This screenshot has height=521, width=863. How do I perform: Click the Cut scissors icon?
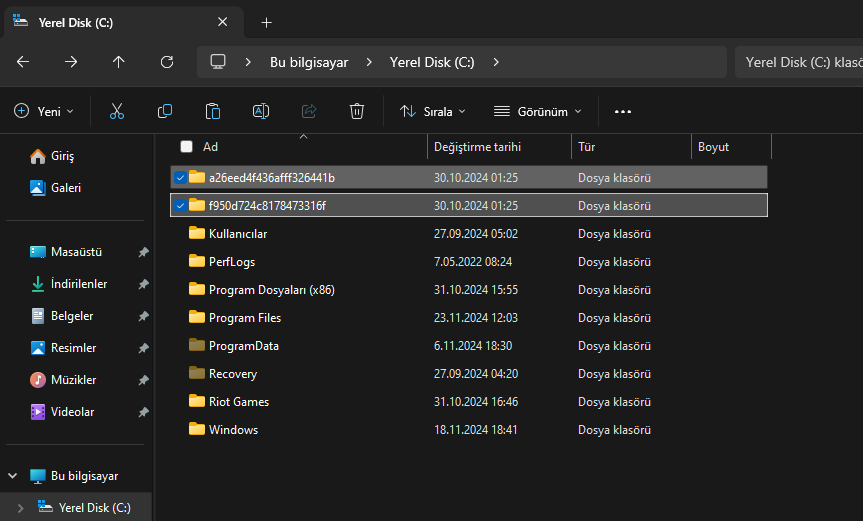(x=117, y=111)
